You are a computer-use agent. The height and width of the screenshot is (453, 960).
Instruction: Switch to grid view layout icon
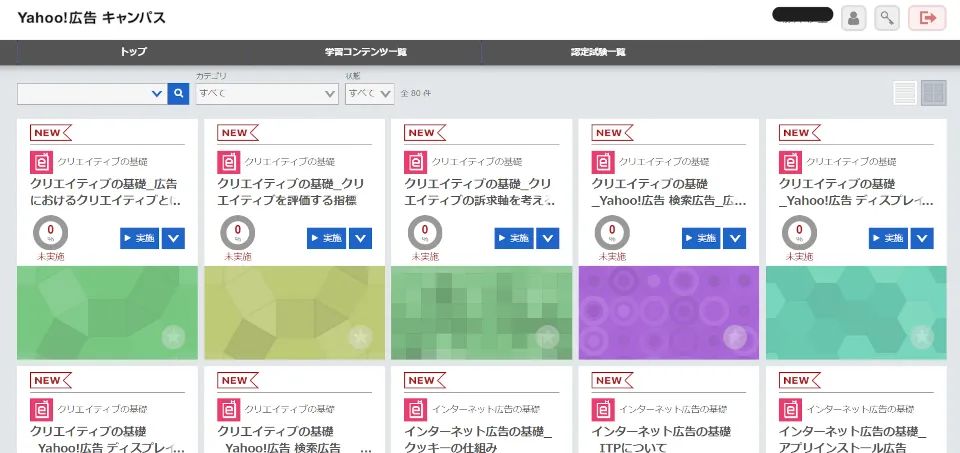[934, 93]
